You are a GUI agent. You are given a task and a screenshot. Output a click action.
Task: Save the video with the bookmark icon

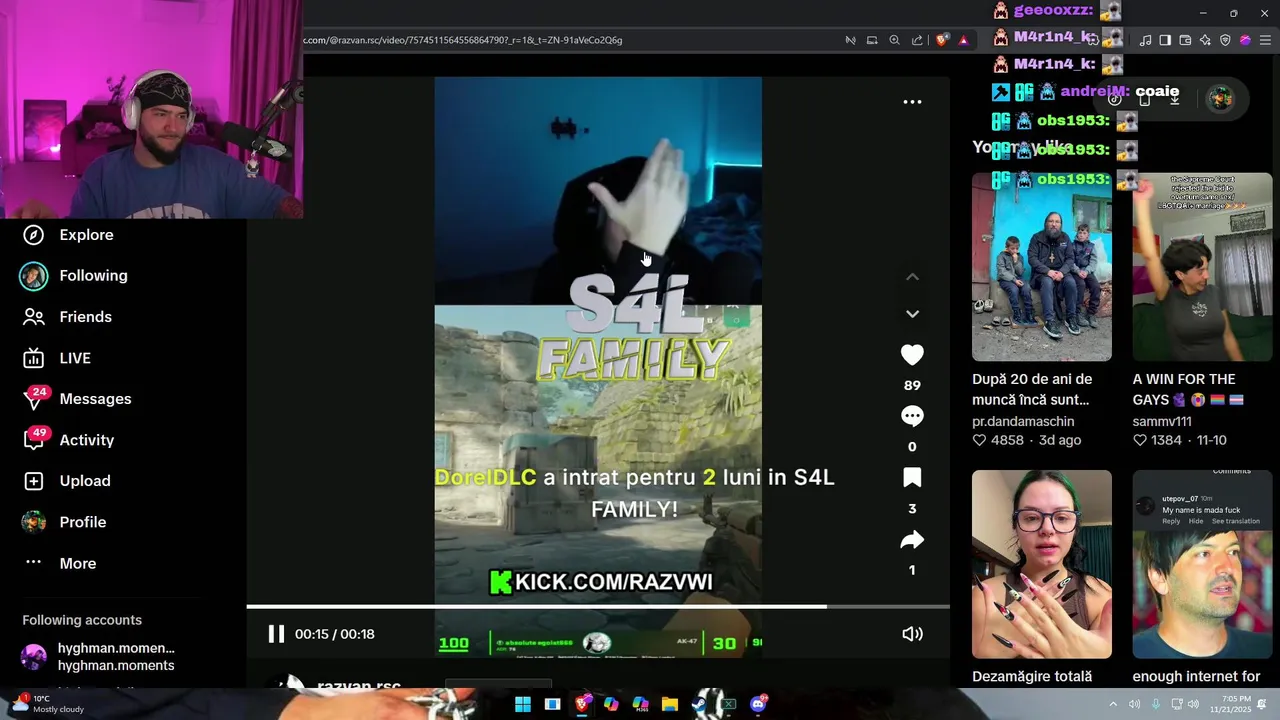pyautogui.click(x=912, y=477)
